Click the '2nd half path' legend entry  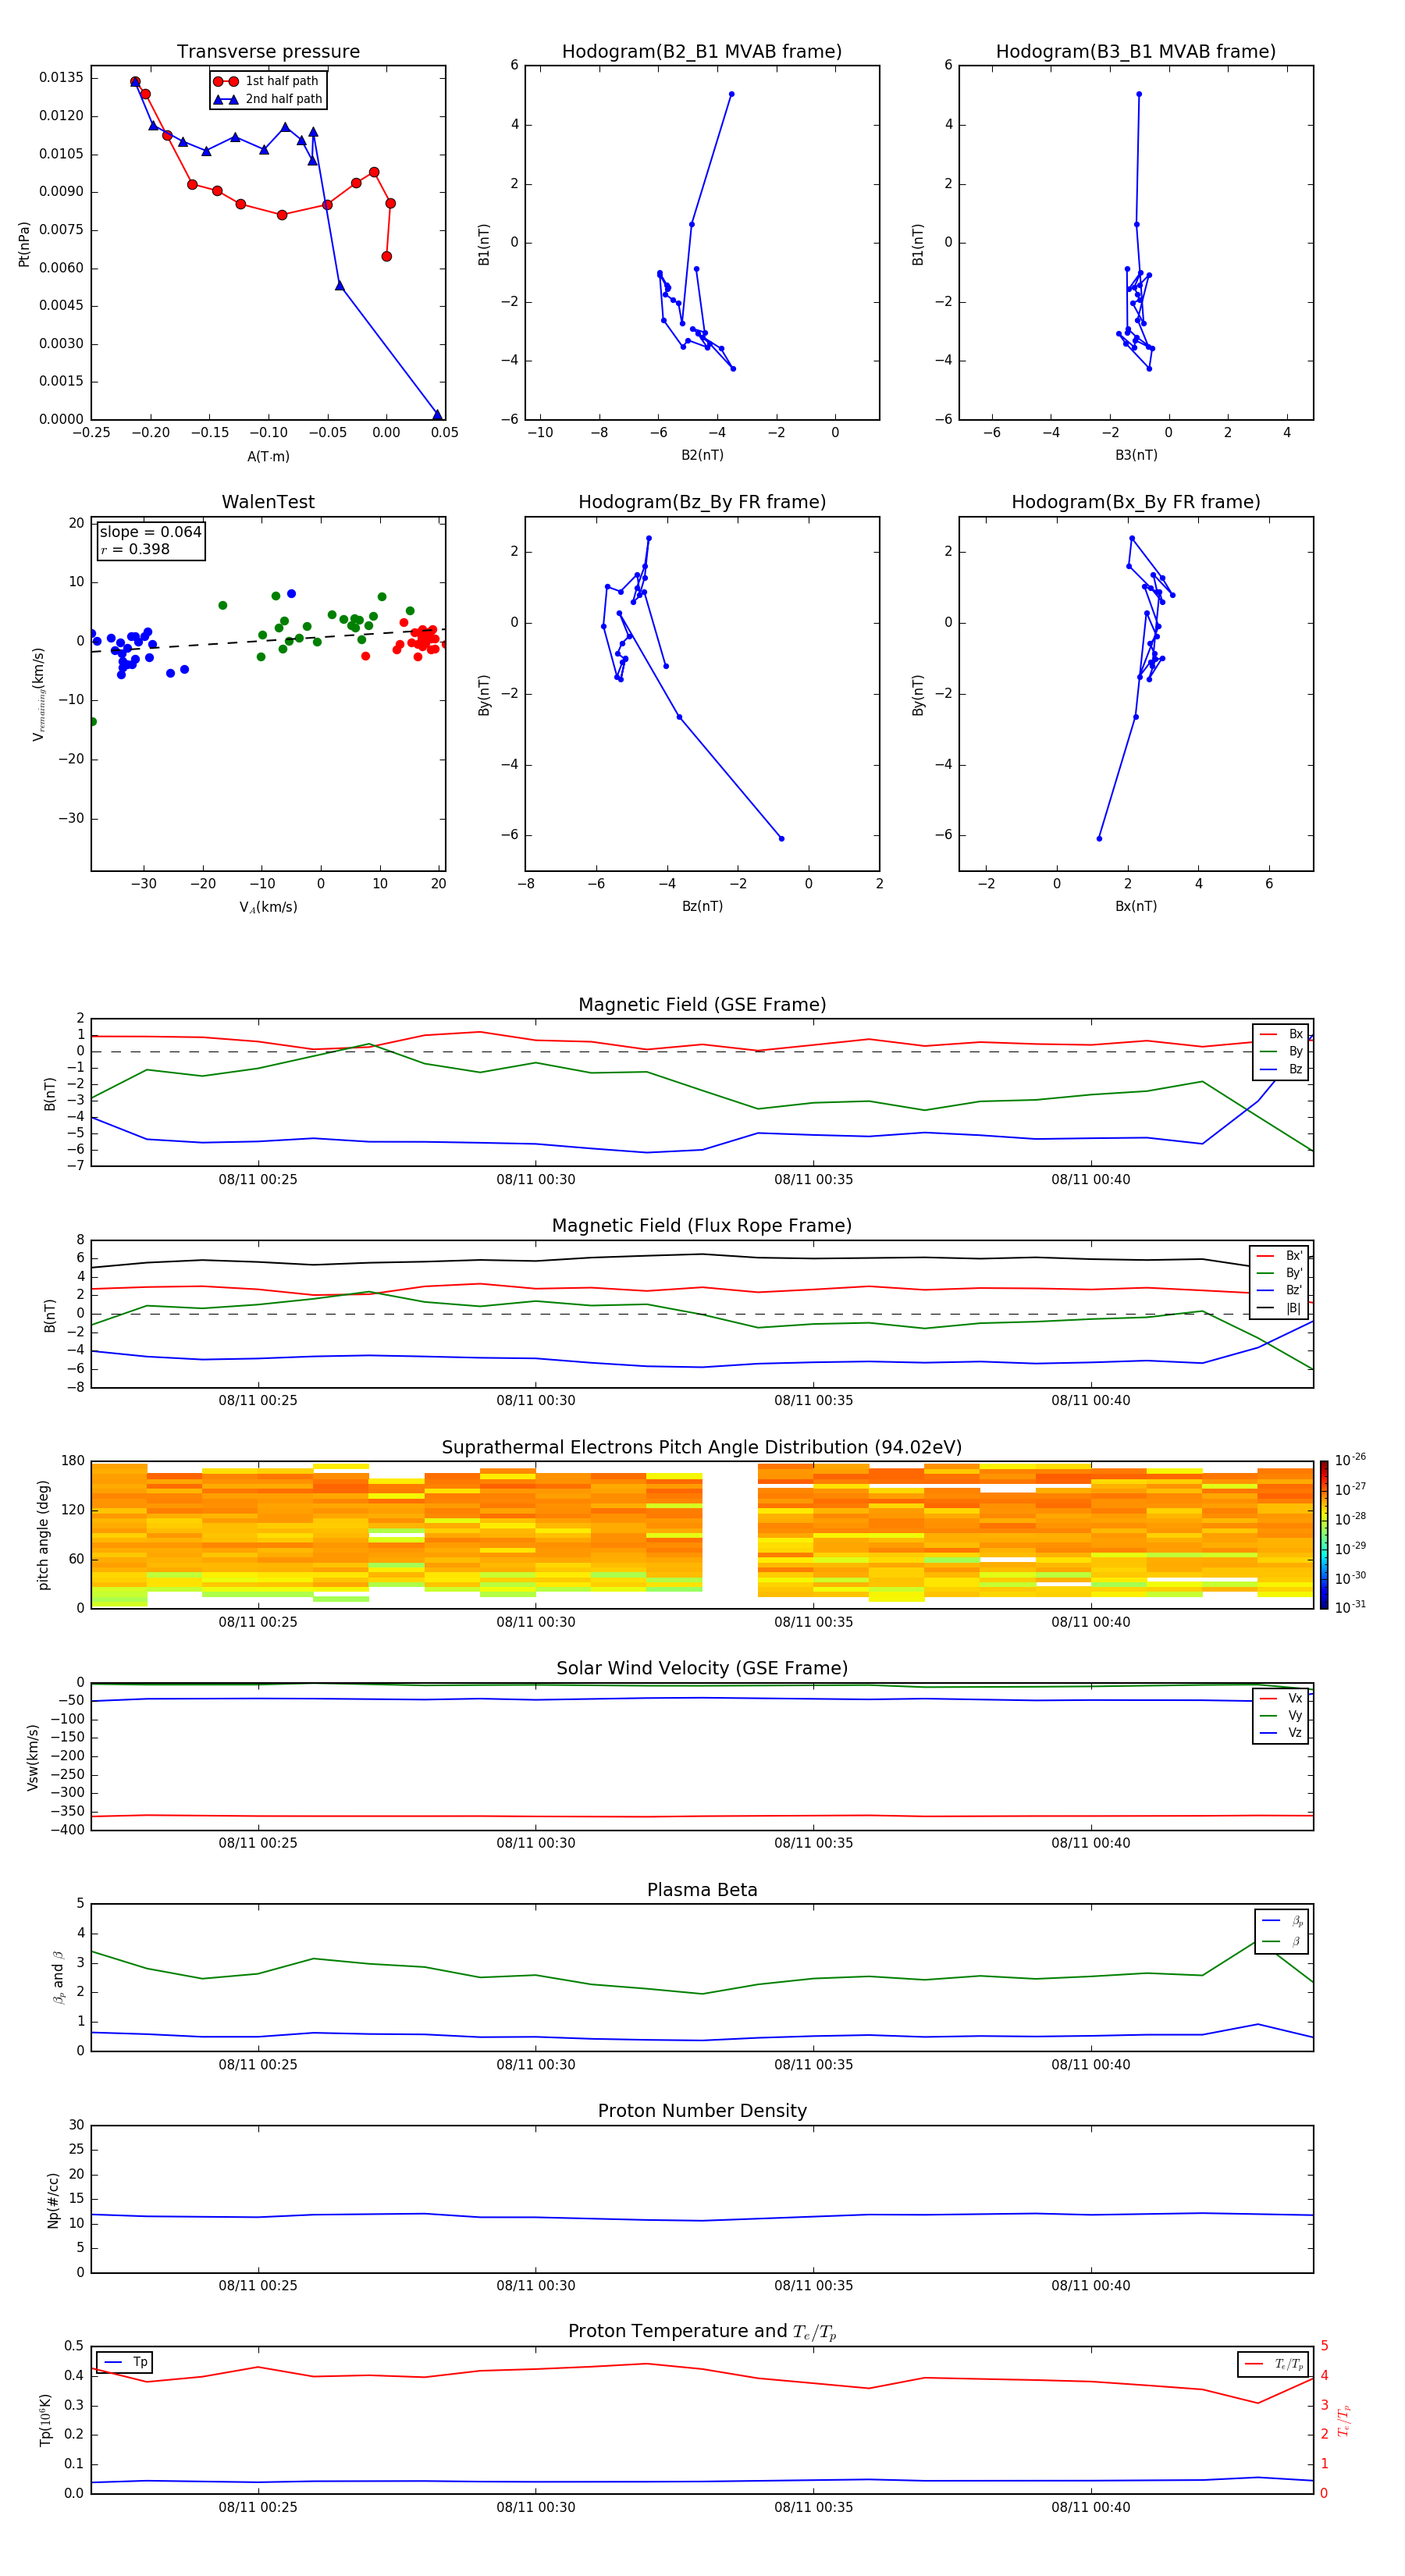point(268,99)
